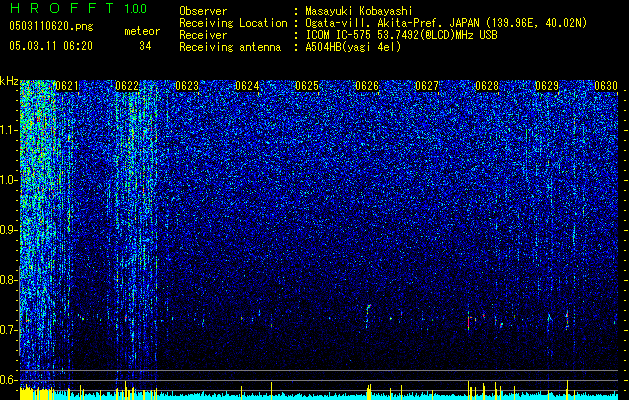Click the Receiver label
Viewport: 629px width, 400px height.
coord(203,35)
